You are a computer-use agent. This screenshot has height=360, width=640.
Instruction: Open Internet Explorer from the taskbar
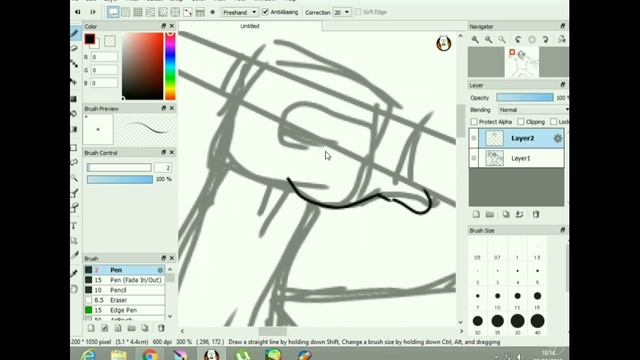(88, 355)
